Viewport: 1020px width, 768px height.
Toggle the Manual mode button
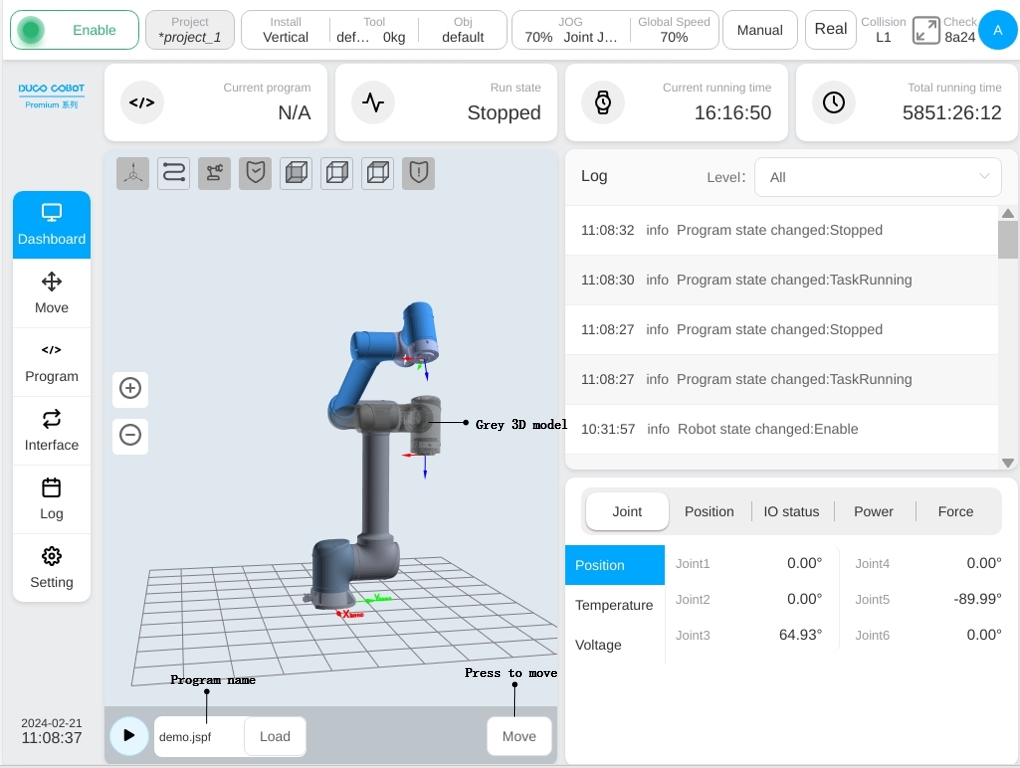click(760, 30)
